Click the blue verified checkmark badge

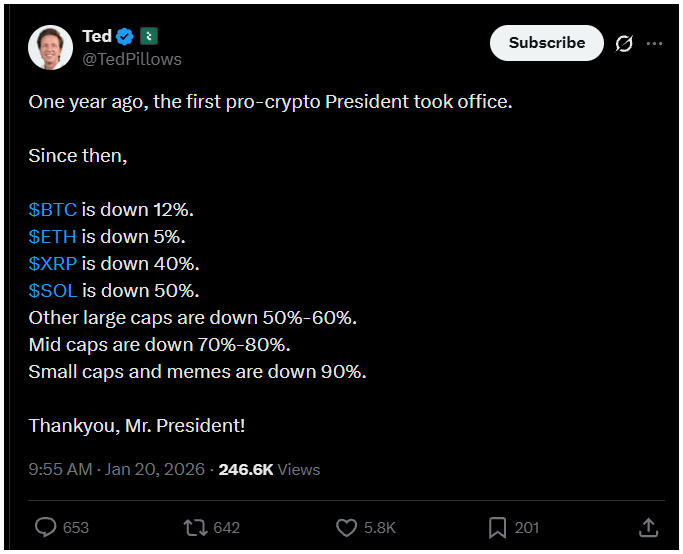125,37
